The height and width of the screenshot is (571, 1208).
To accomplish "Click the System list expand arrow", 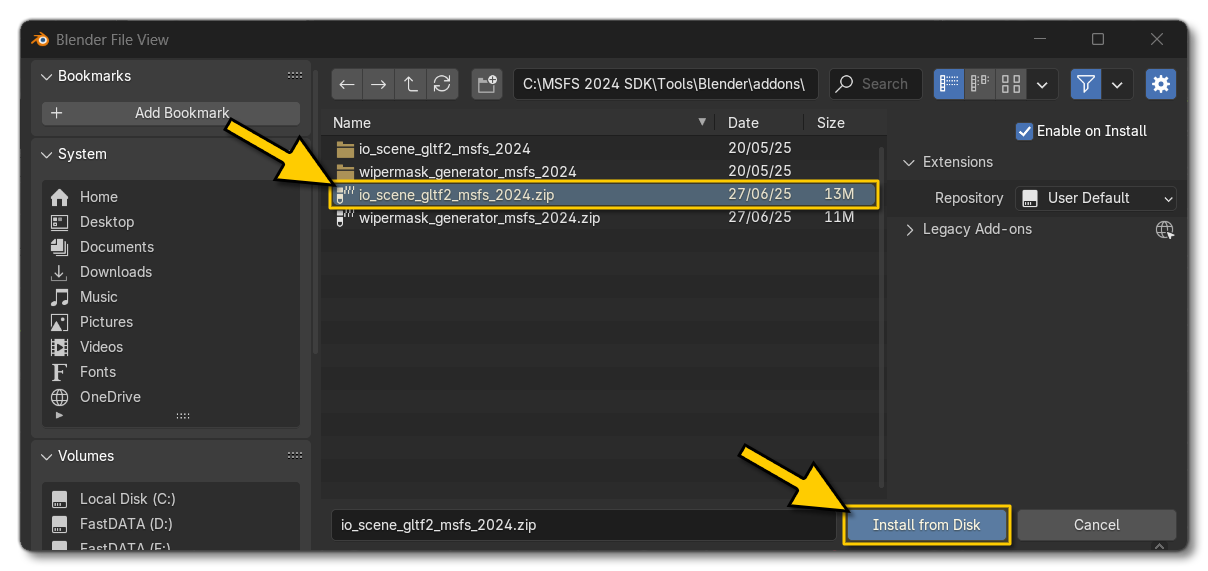I will click(58, 415).
